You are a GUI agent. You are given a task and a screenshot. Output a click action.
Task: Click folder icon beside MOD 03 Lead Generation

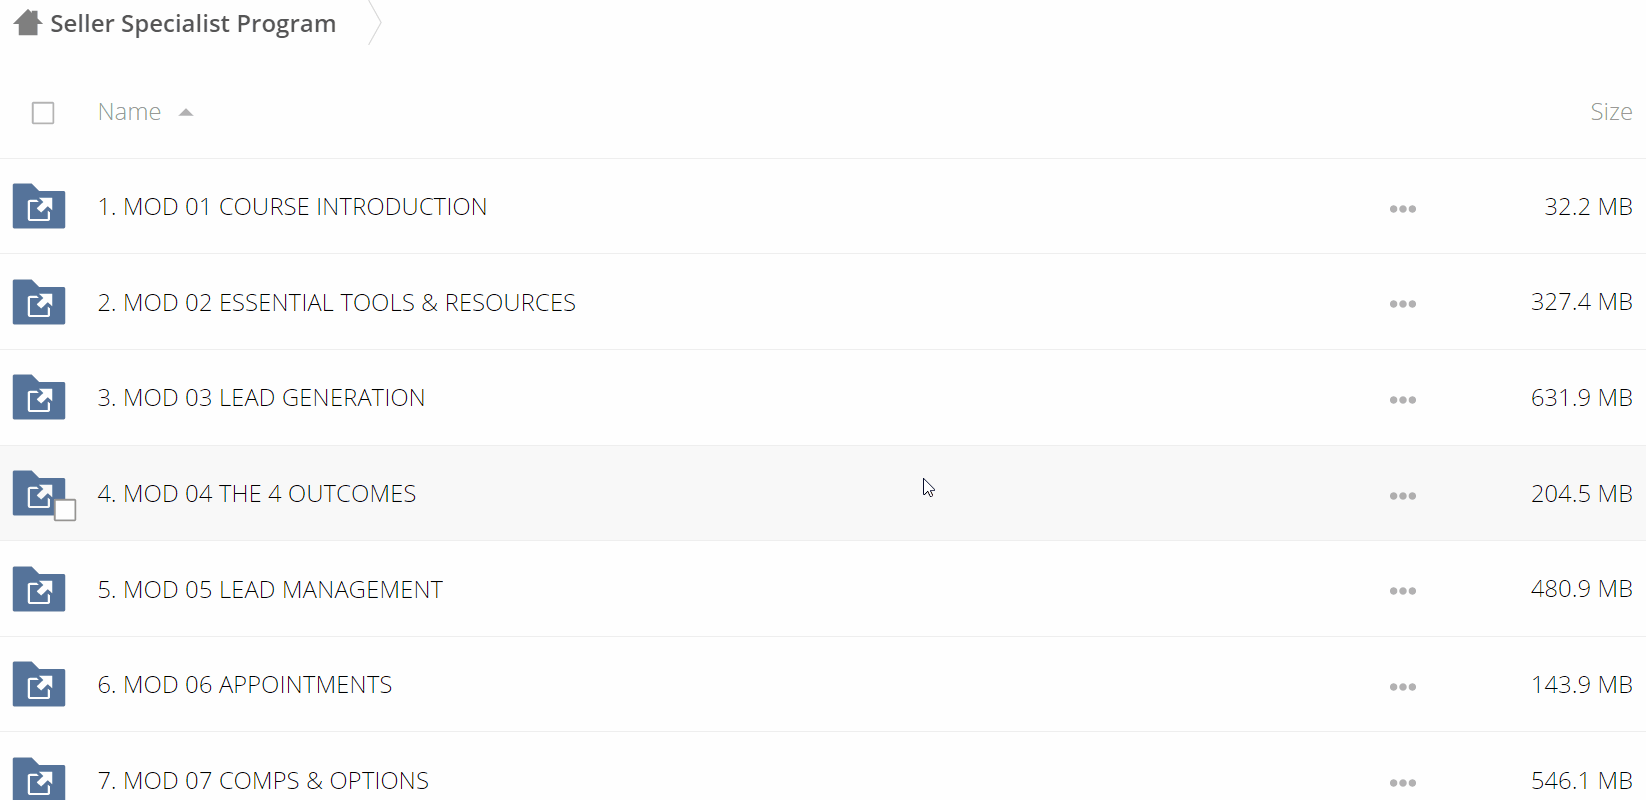click(x=39, y=397)
